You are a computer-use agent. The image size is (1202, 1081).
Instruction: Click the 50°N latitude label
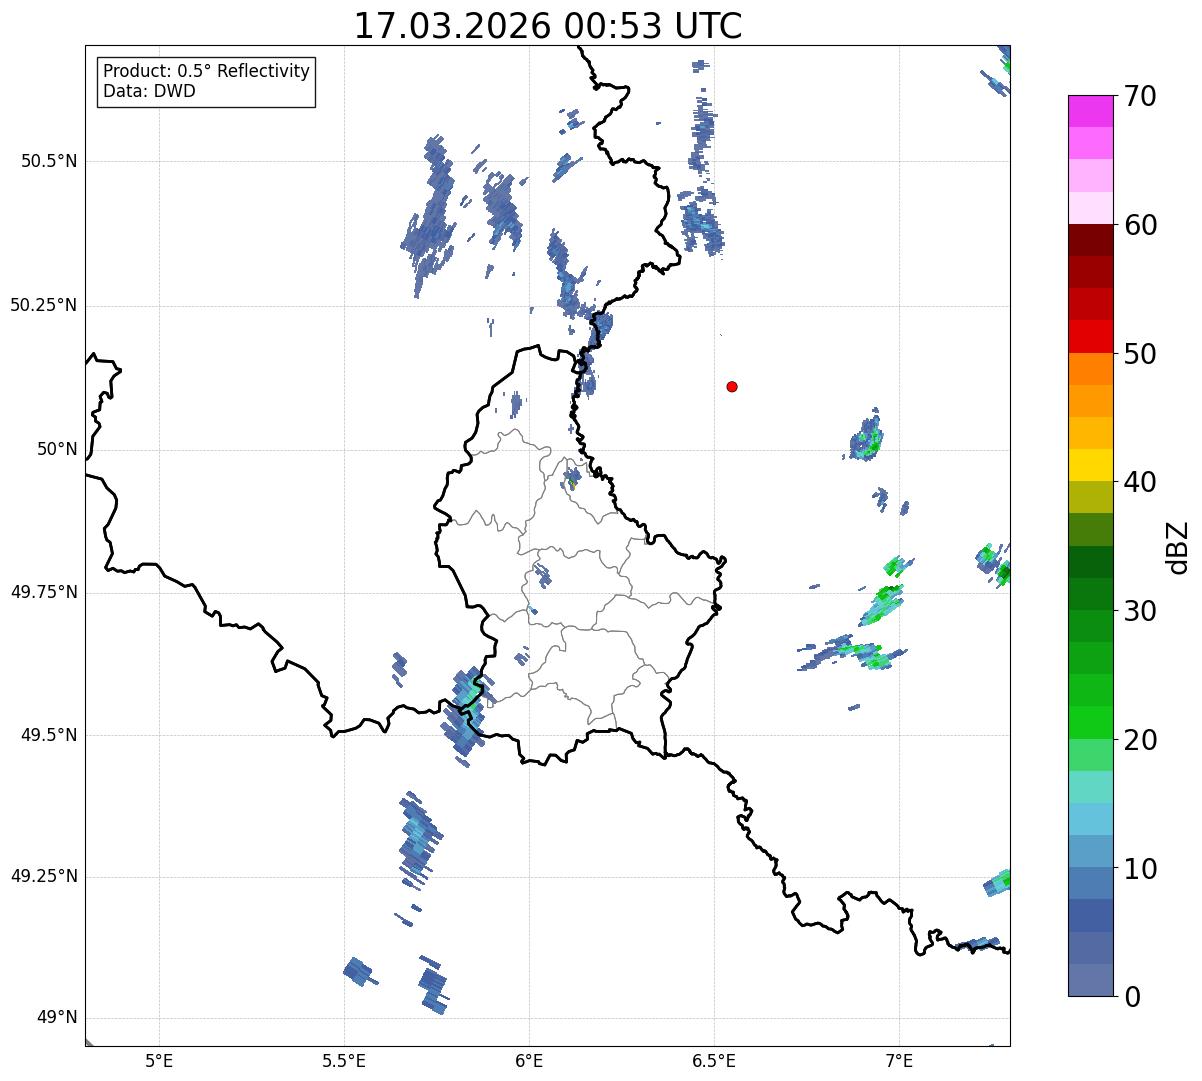[58, 449]
